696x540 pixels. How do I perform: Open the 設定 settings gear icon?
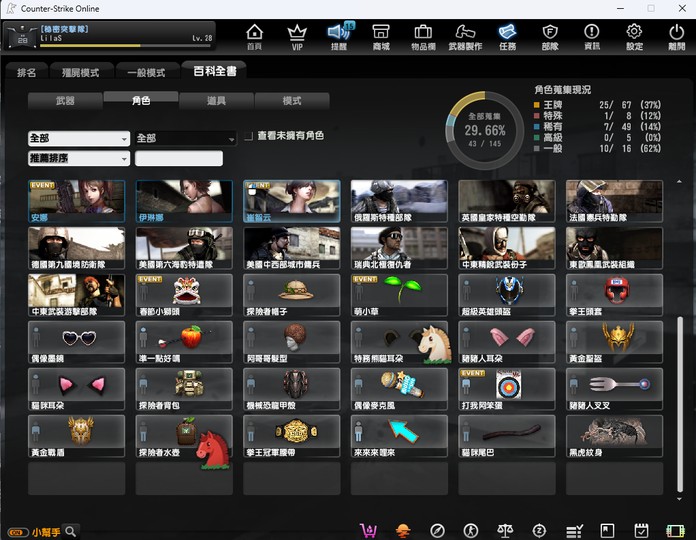click(x=634, y=37)
